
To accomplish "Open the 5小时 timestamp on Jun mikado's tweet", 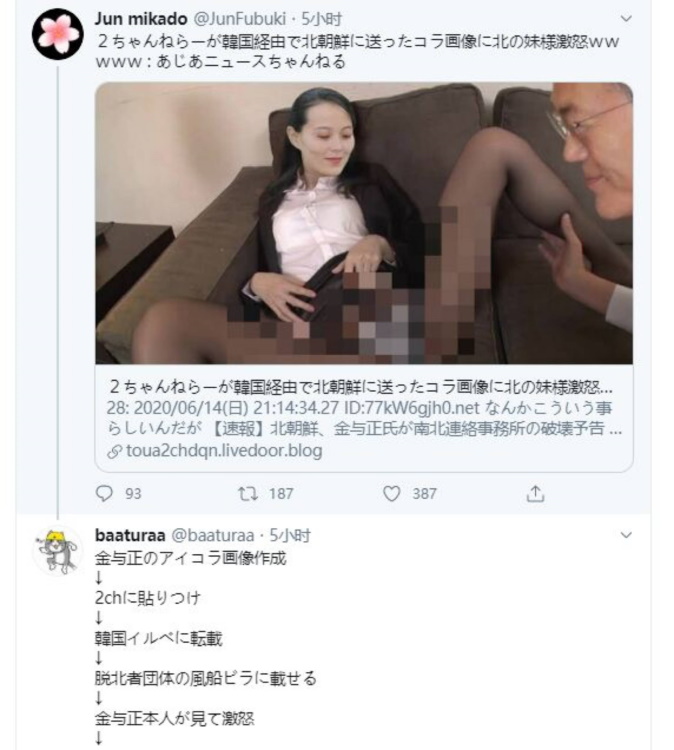I will [321, 19].
